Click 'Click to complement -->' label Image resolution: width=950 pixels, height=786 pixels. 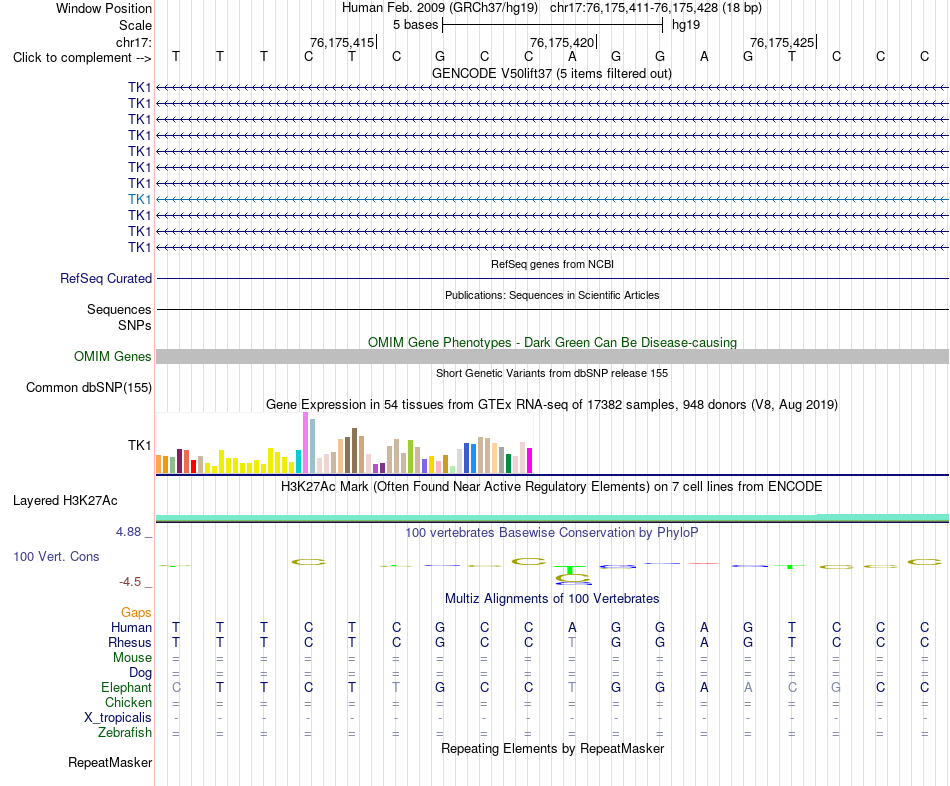tap(82, 58)
